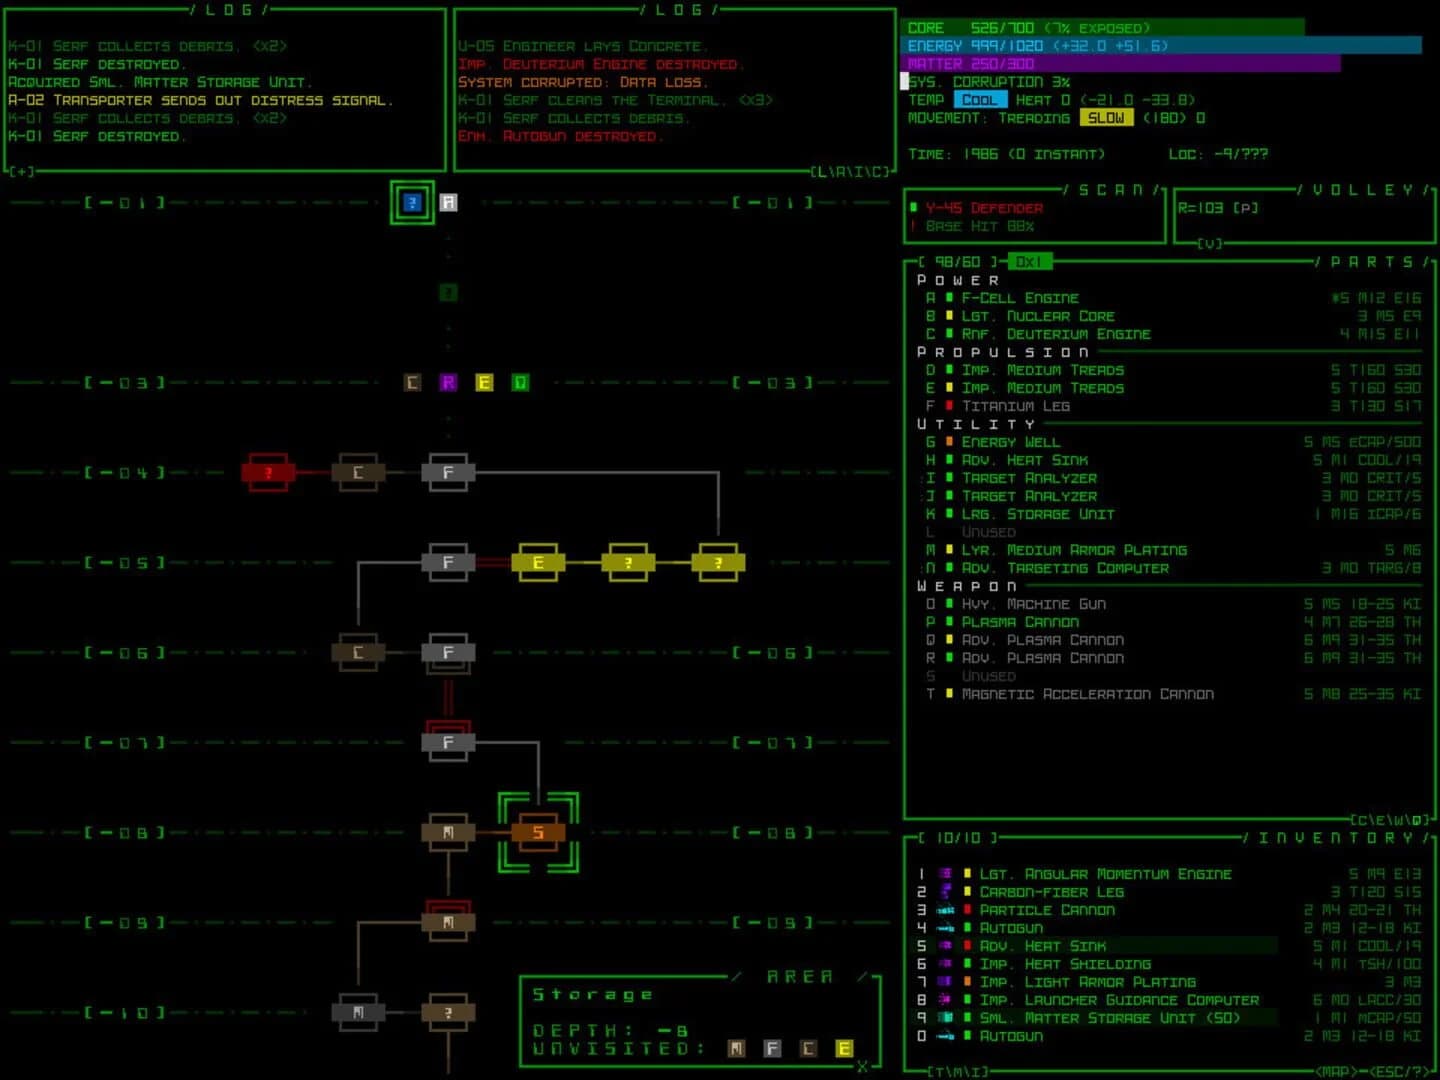Expand the Dx1 indicator in the Parts header

(1031, 261)
